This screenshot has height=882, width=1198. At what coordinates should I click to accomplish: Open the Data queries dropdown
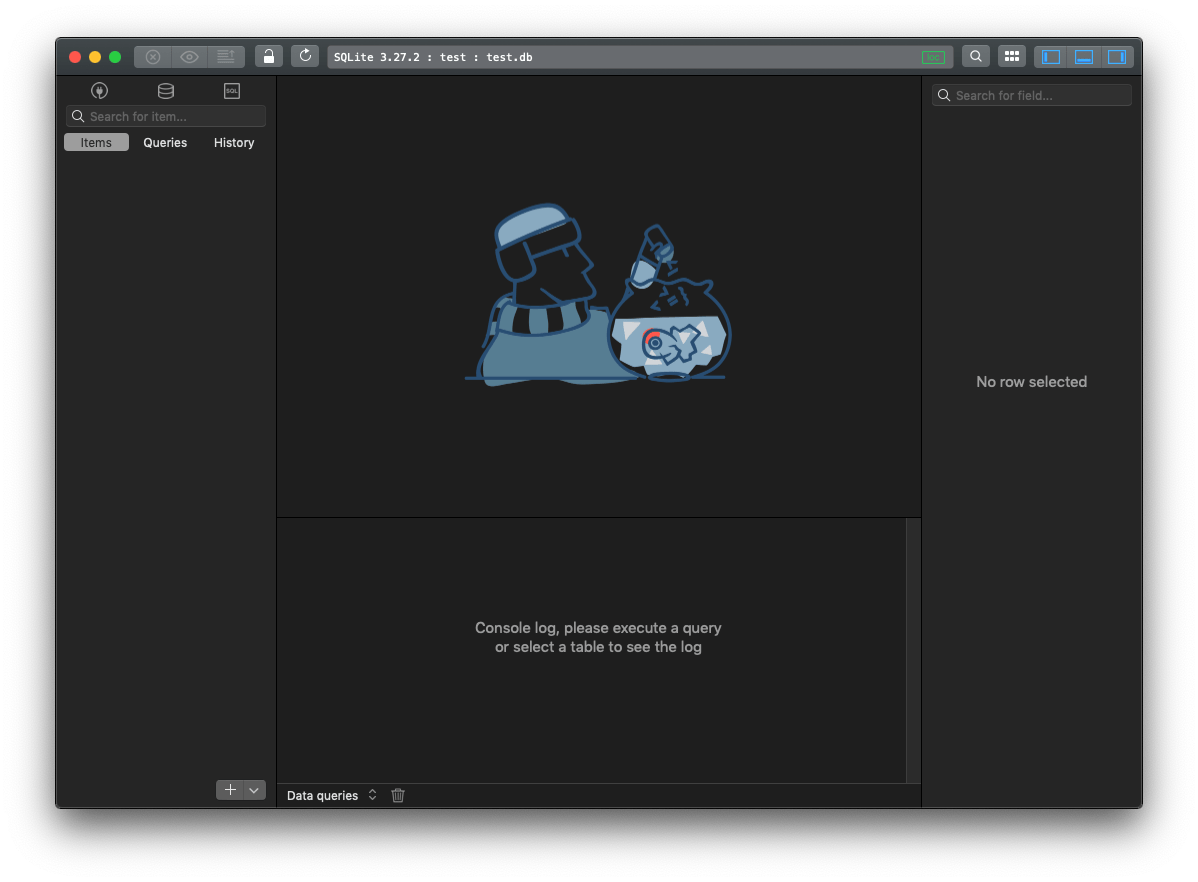pos(331,796)
